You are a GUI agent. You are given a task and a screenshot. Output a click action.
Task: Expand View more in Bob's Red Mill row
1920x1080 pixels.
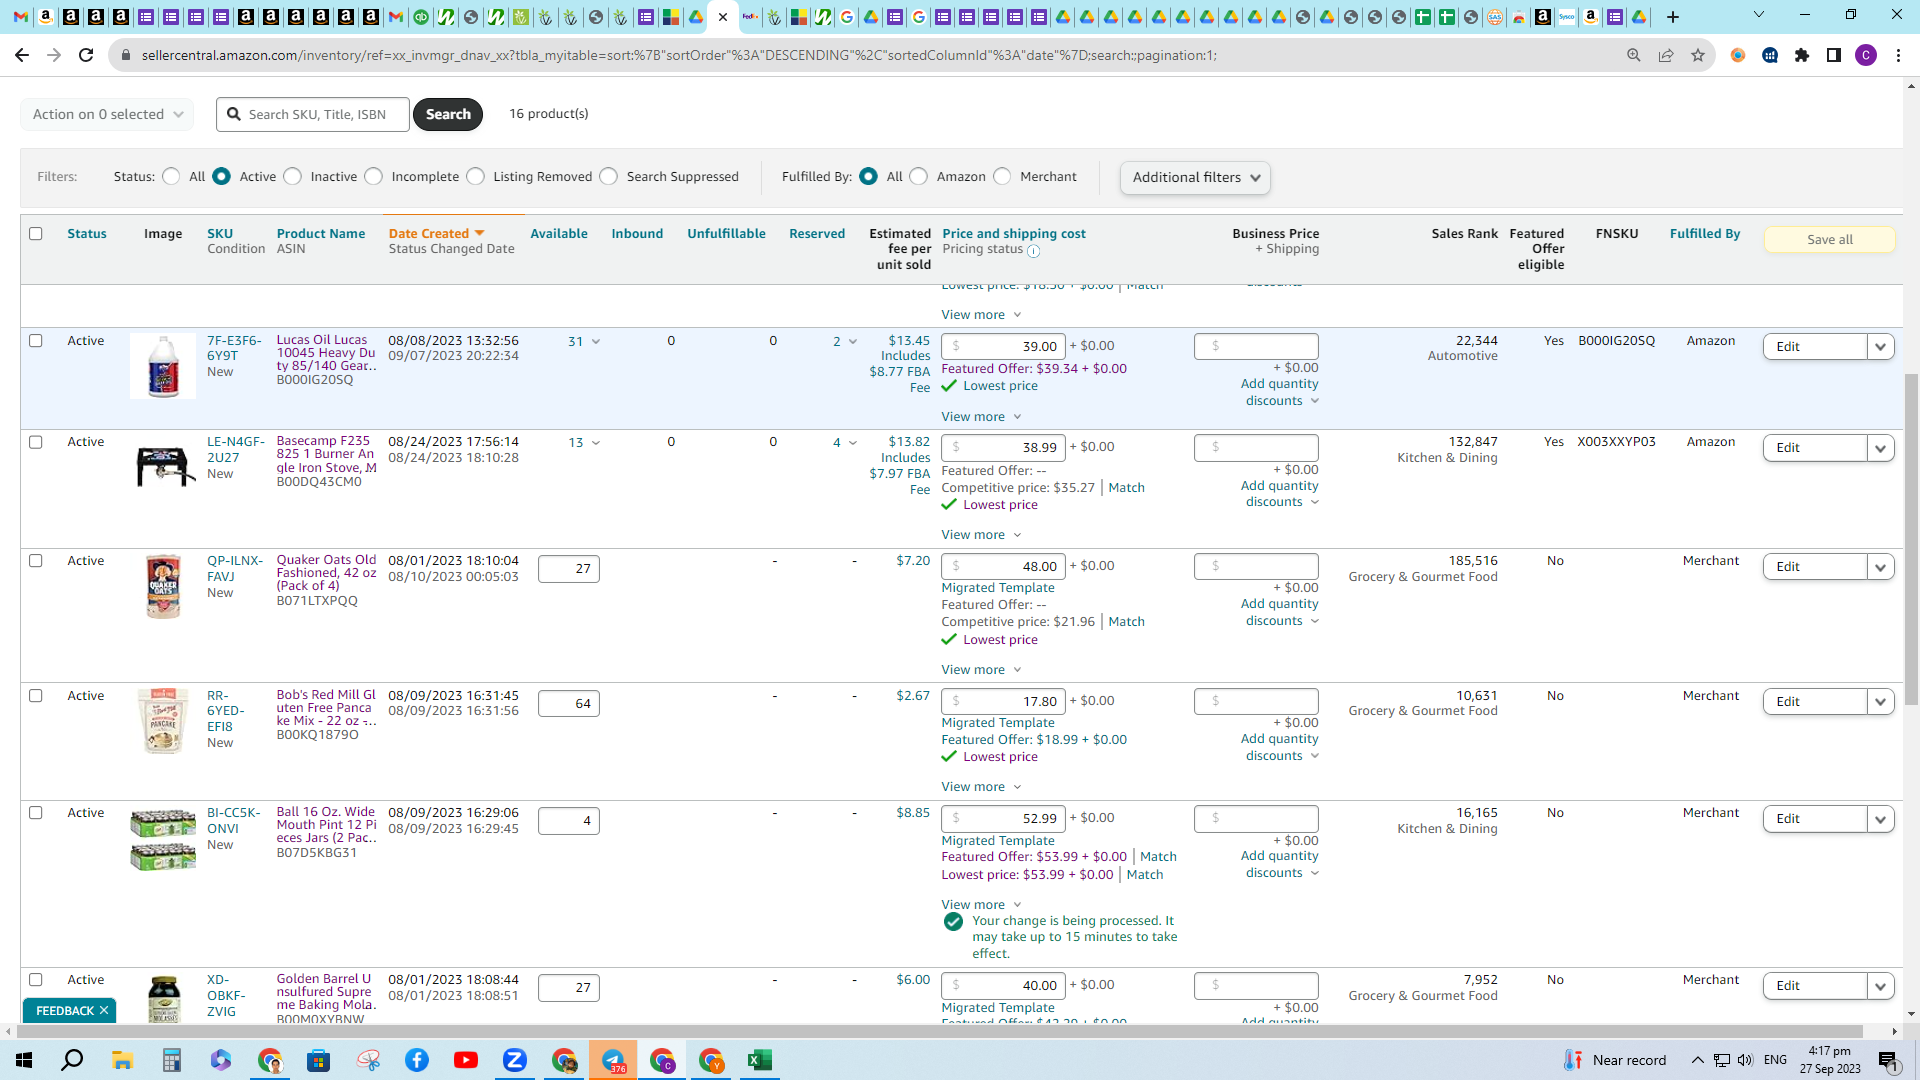[x=981, y=787]
